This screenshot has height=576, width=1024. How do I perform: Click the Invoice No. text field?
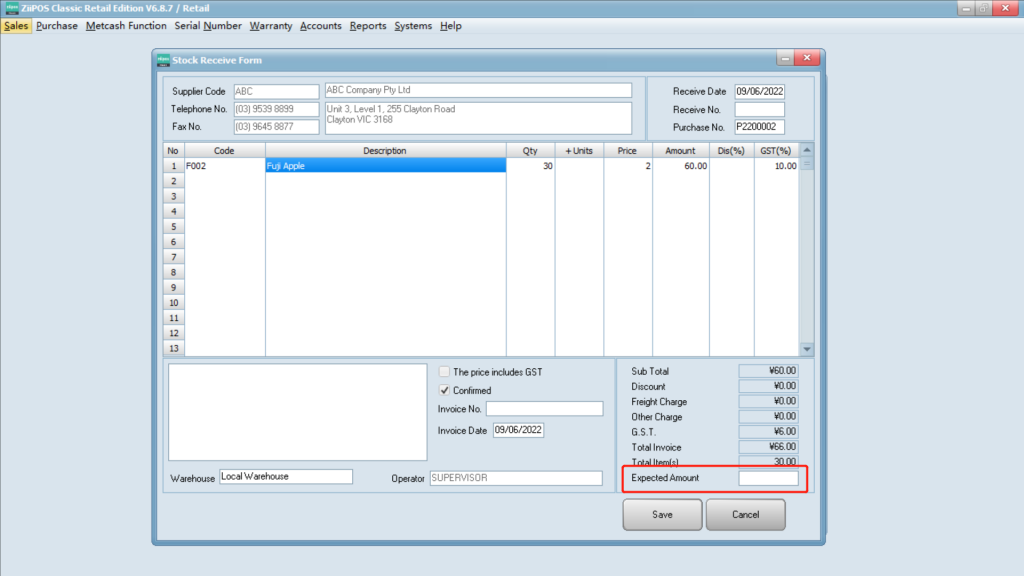point(545,409)
